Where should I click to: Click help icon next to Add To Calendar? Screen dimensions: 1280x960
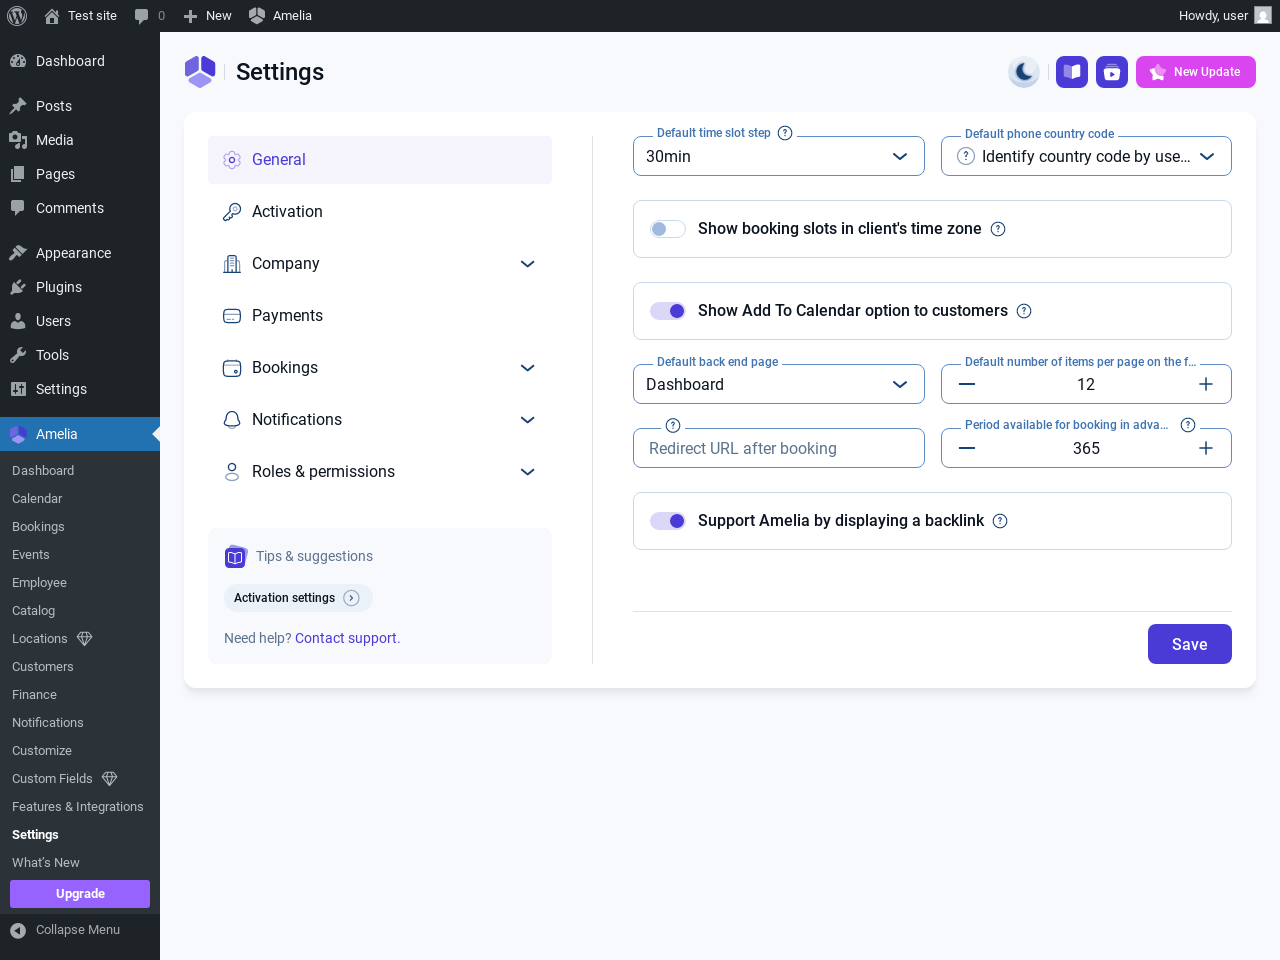1024,311
